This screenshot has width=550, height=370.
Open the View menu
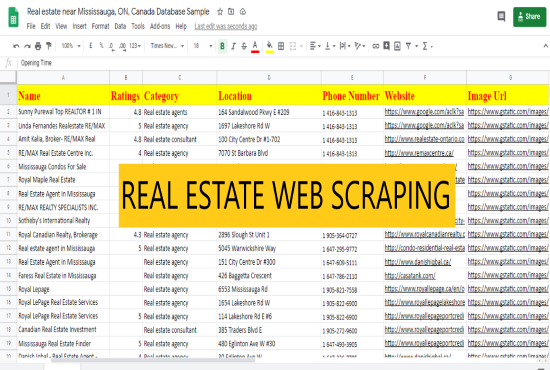tap(61, 26)
